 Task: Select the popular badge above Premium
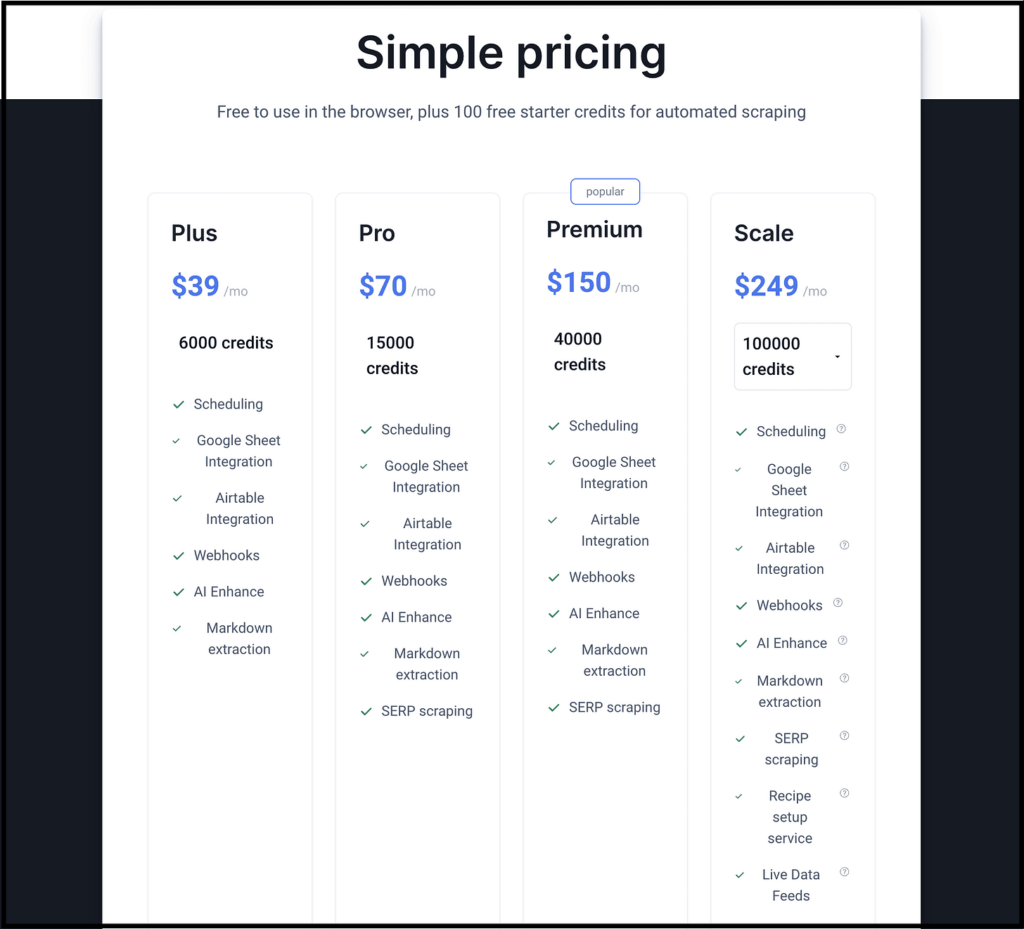605,191
